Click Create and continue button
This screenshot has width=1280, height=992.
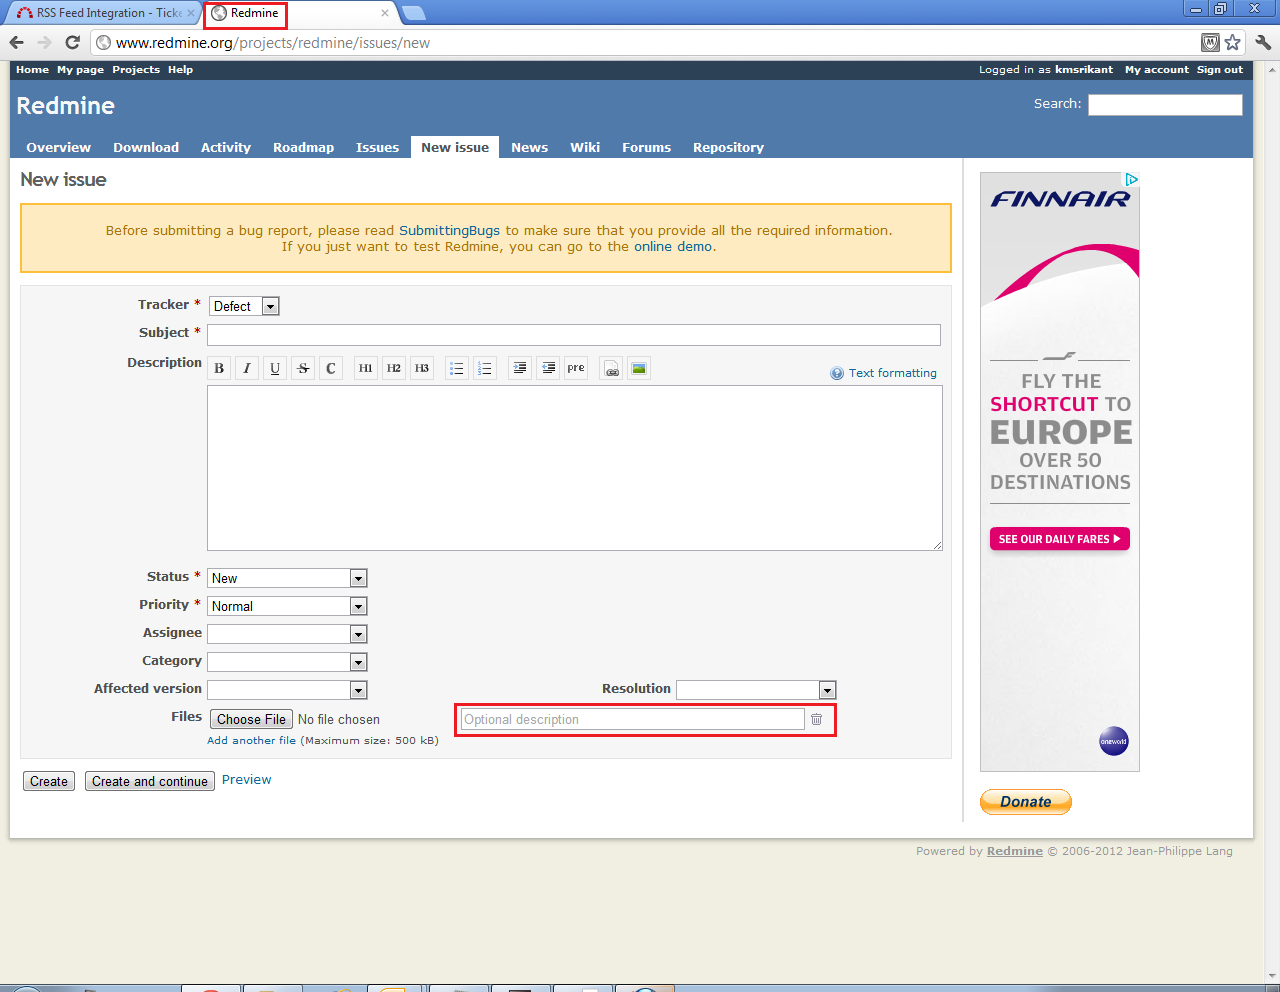[x=150, y=781]
